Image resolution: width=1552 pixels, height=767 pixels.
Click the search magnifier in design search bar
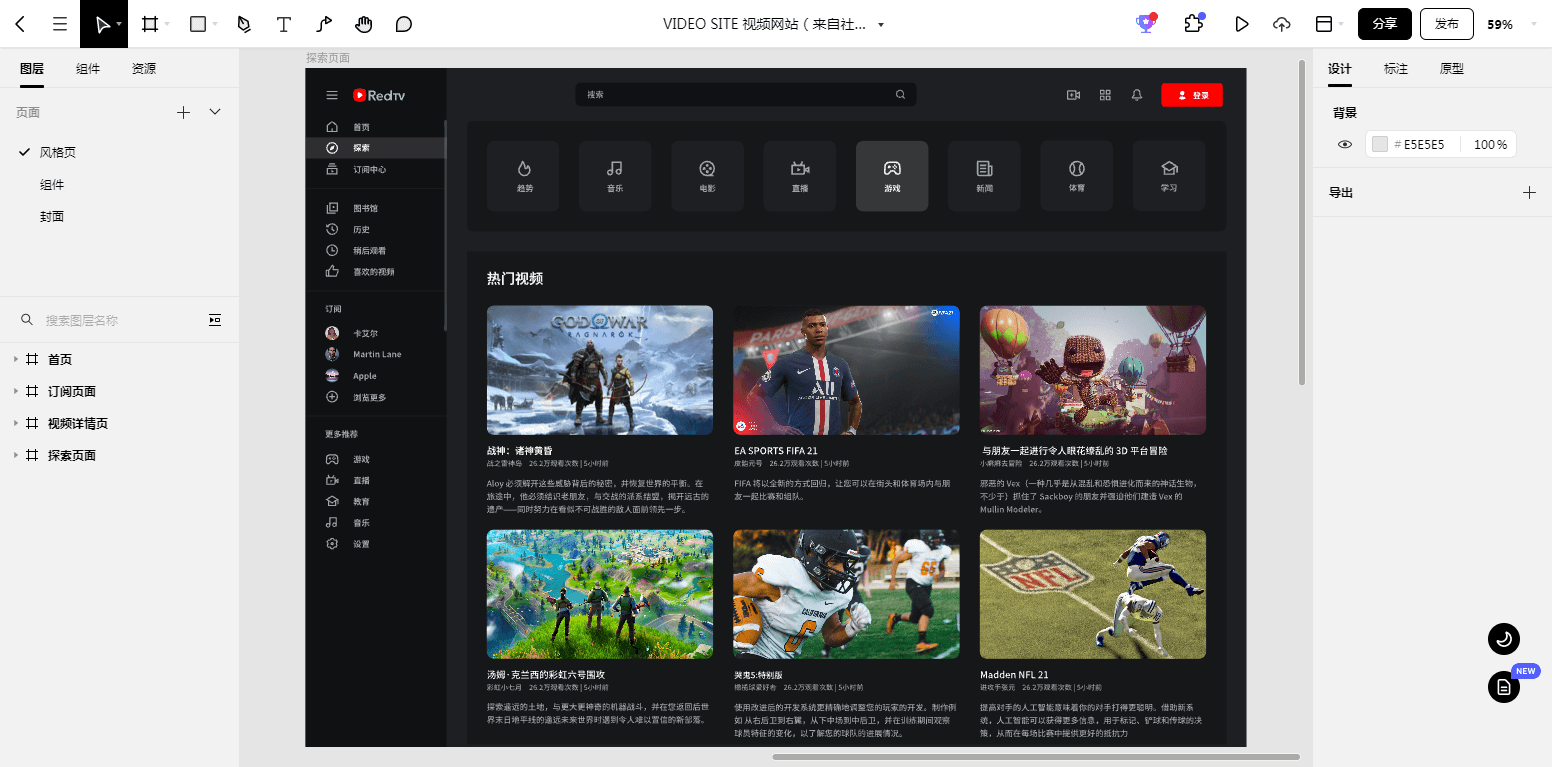click(900, 95)
